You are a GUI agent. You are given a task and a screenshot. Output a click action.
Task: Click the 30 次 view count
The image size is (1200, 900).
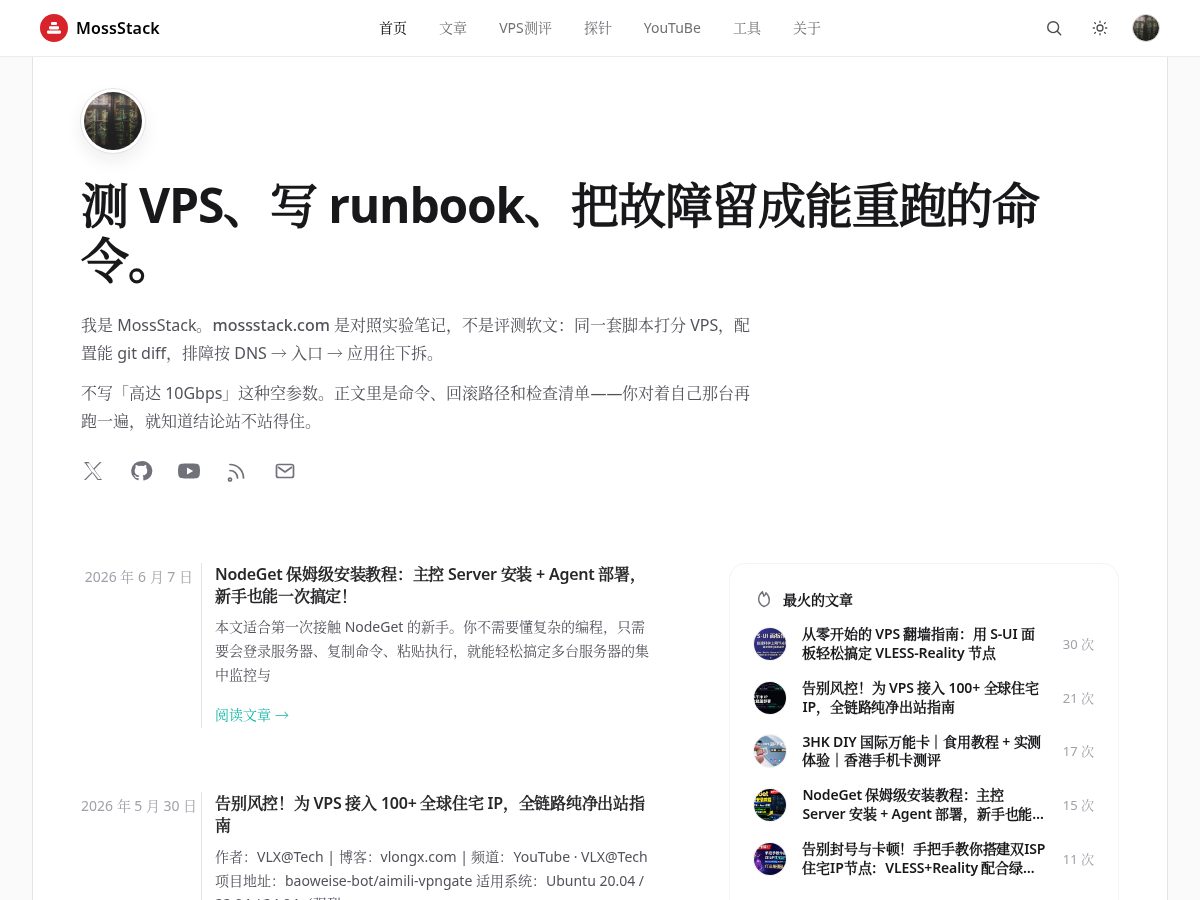(x=1078, y=644)
